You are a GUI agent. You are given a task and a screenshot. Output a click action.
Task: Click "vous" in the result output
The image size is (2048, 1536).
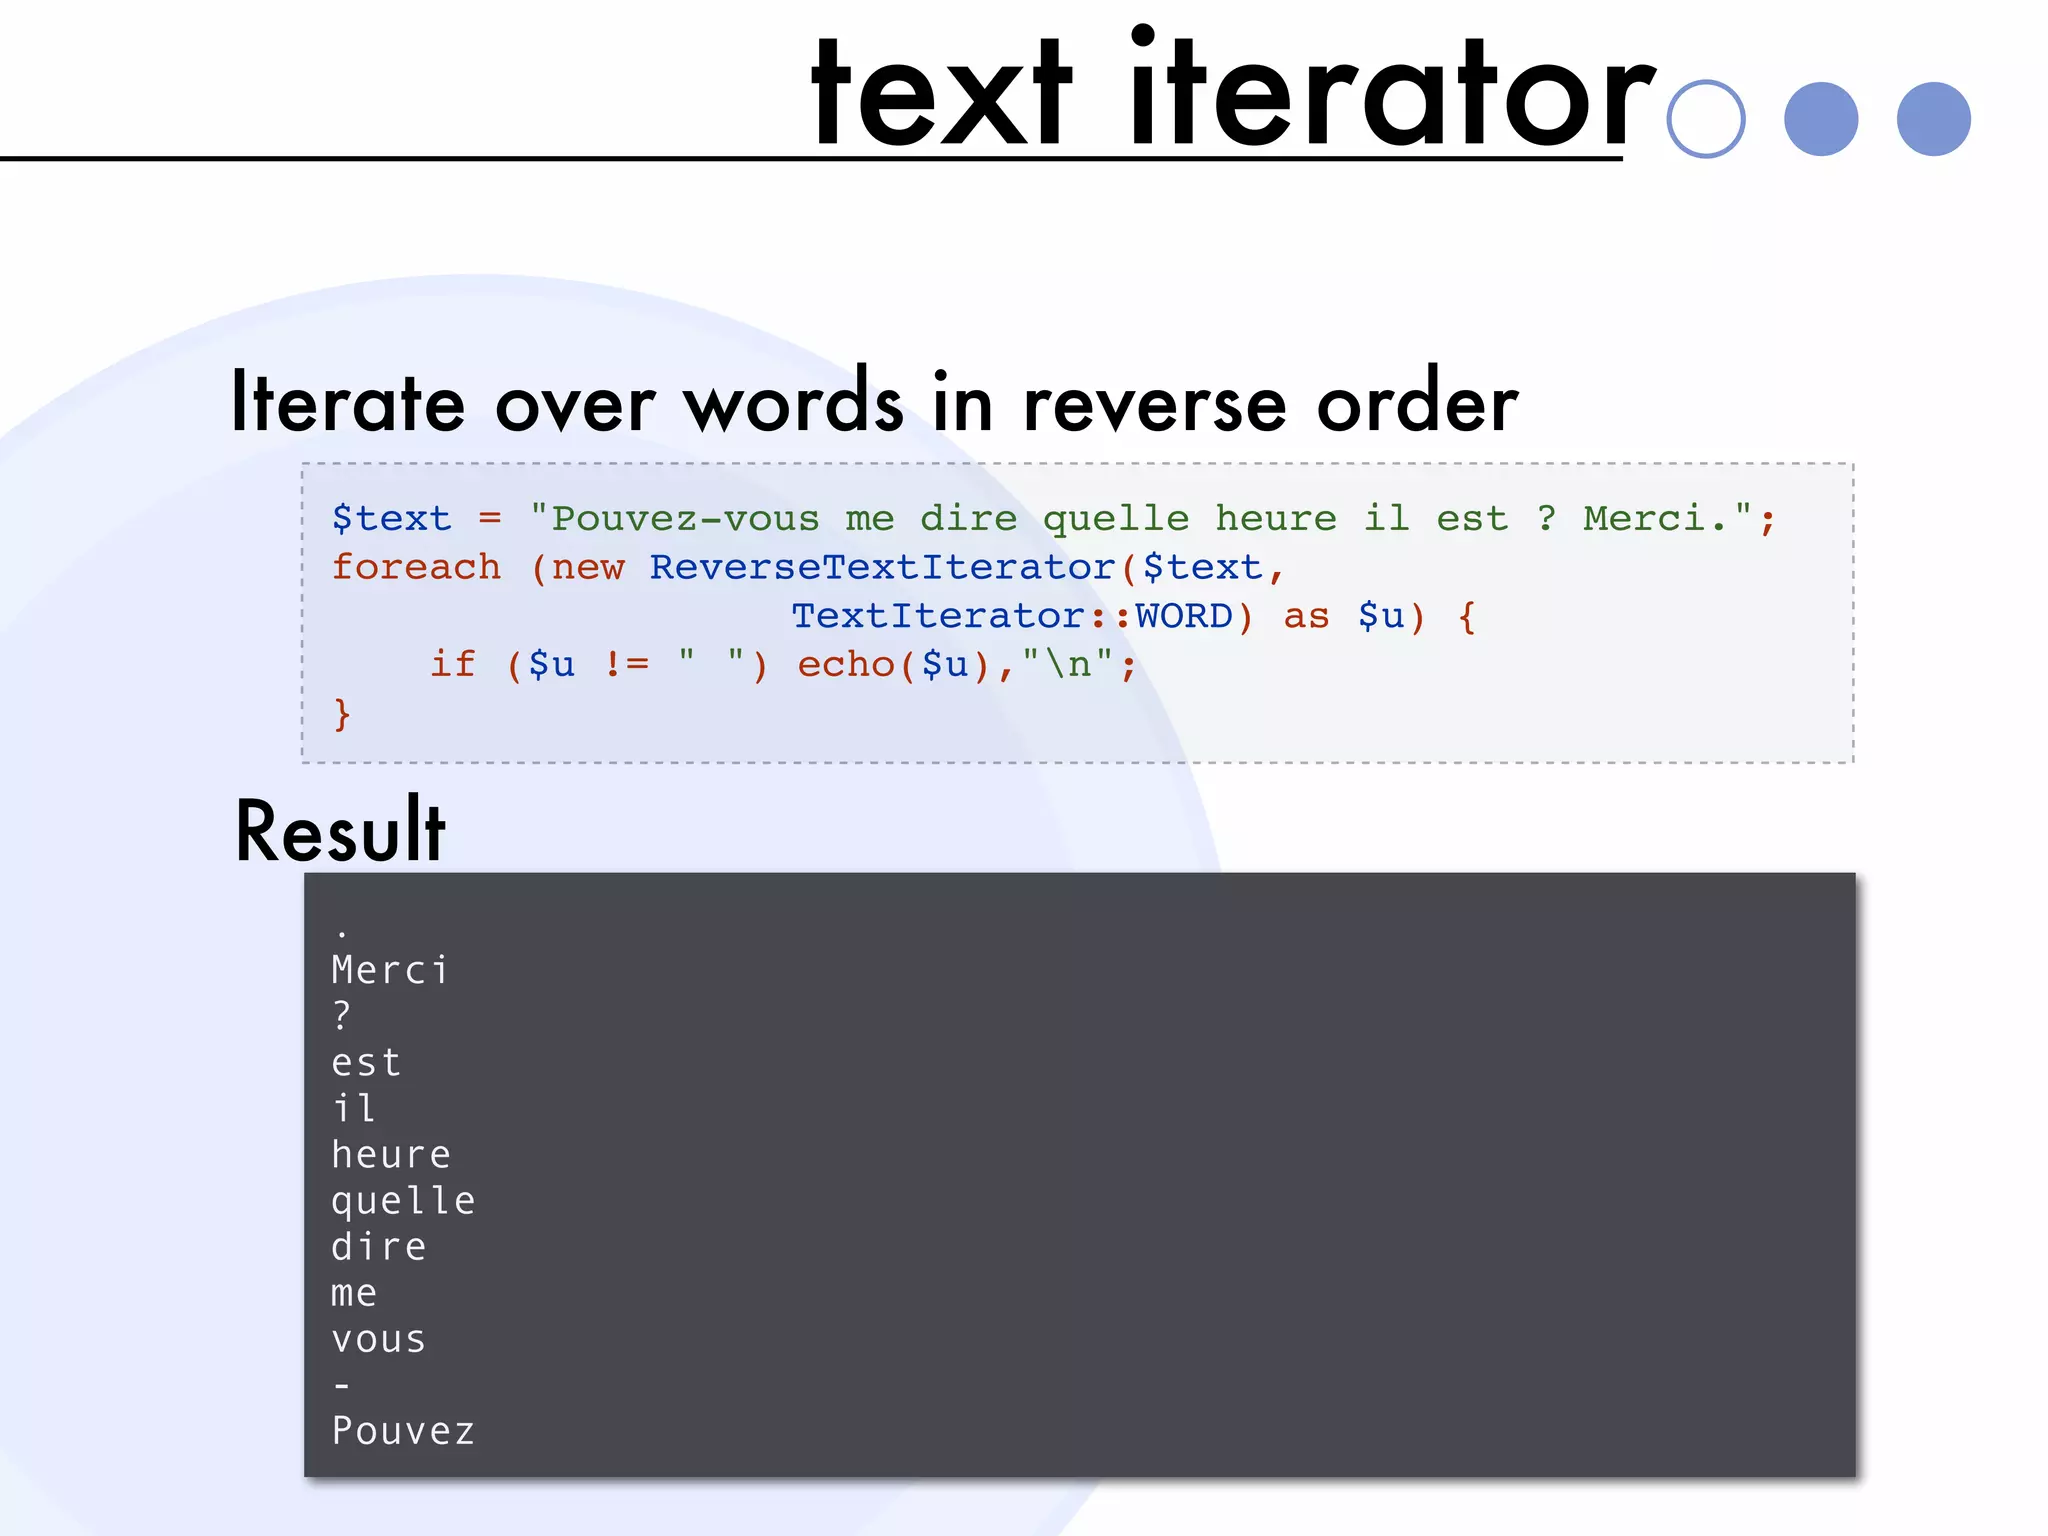(x=379, y=1339)
